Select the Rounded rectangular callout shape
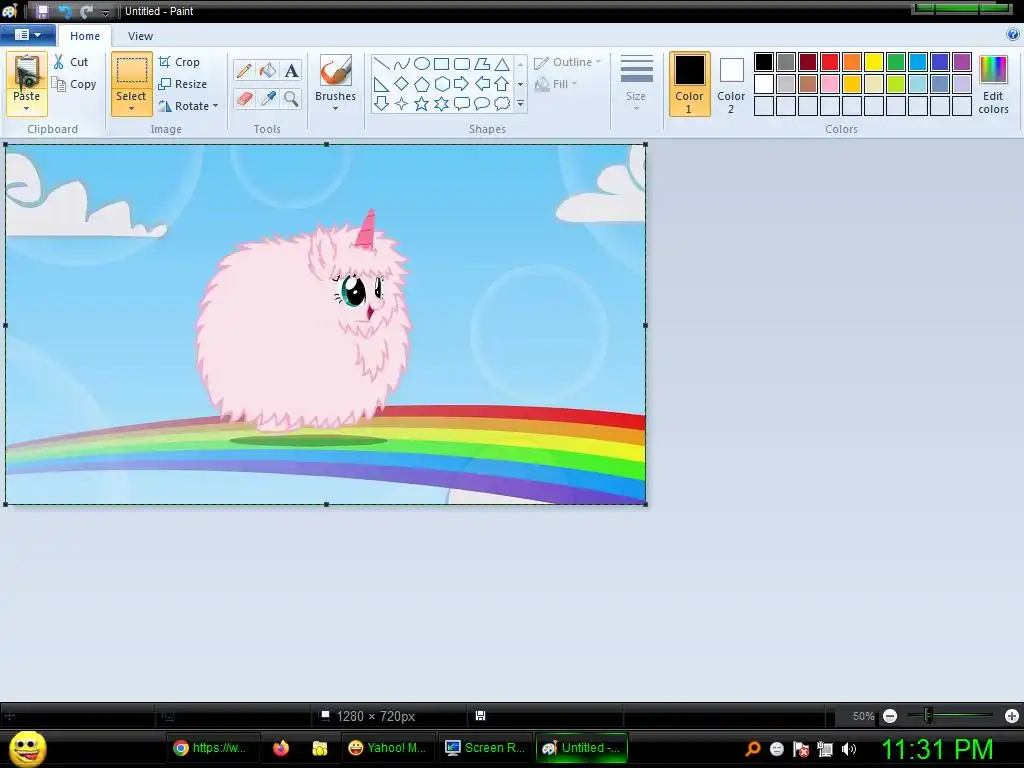Image resolution: width=1024 pixels, height=768 pixels. point(462,103)
